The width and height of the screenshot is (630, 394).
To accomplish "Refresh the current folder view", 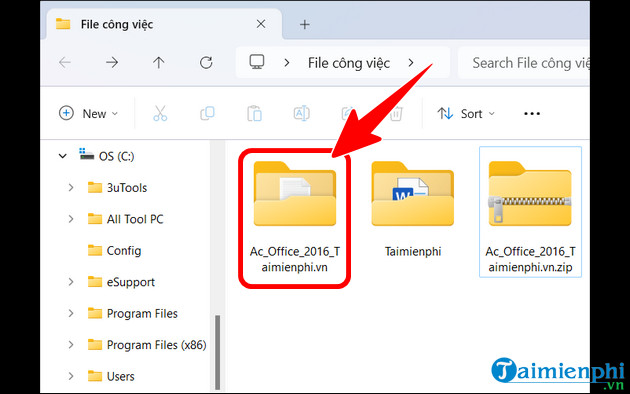I will 206,62.
